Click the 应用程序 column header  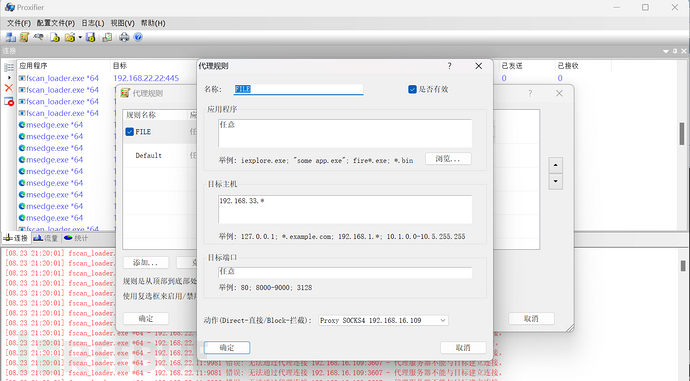point(63,66)
